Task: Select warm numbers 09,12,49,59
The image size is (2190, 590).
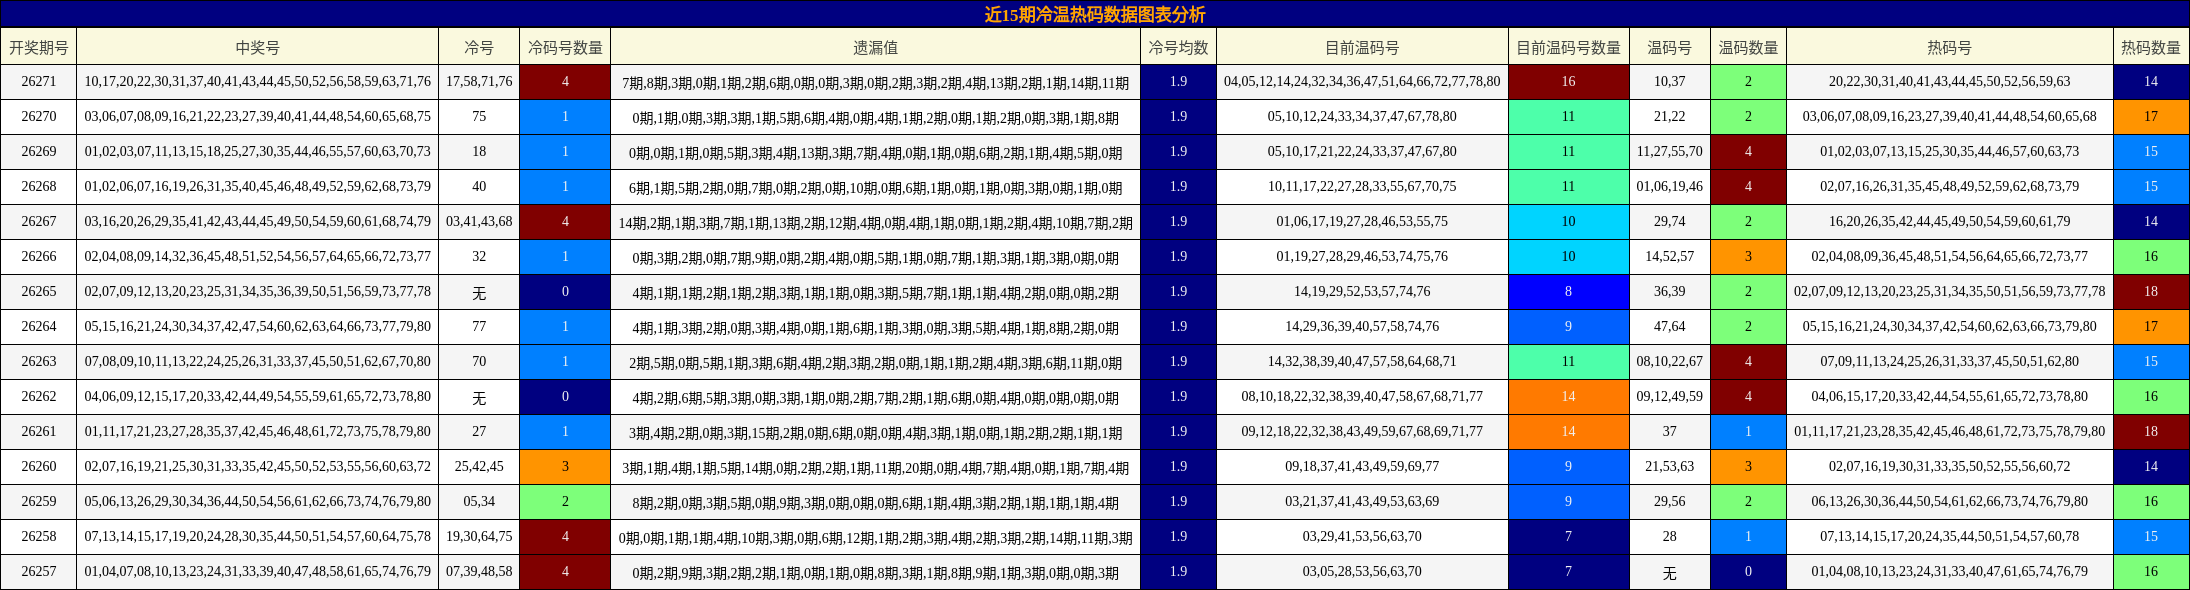Action: click(x=1669, y=397)
